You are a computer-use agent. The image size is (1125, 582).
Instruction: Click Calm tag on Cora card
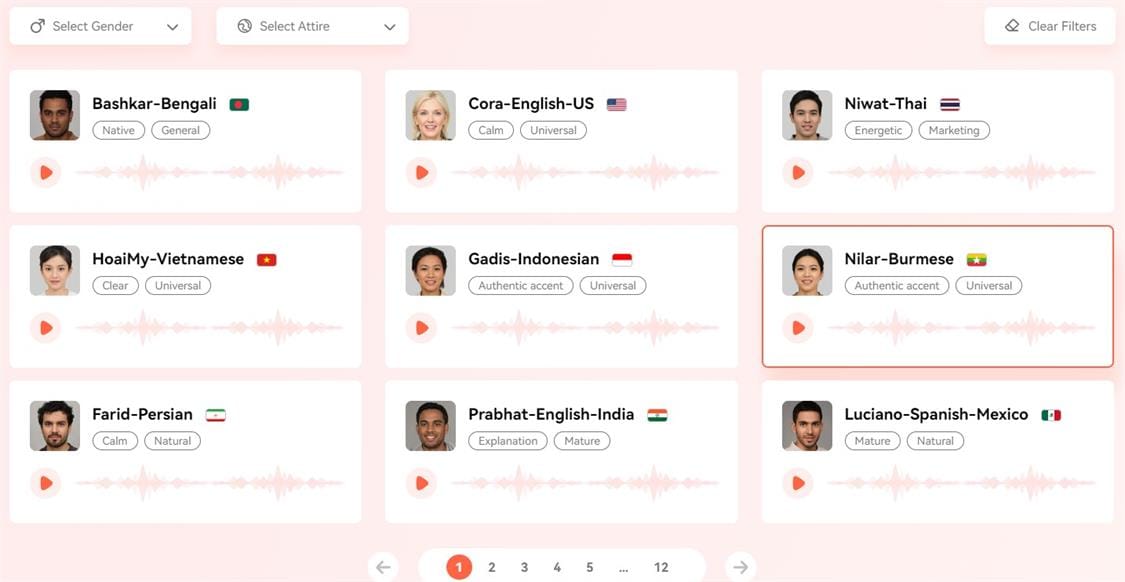click(491, 131)
